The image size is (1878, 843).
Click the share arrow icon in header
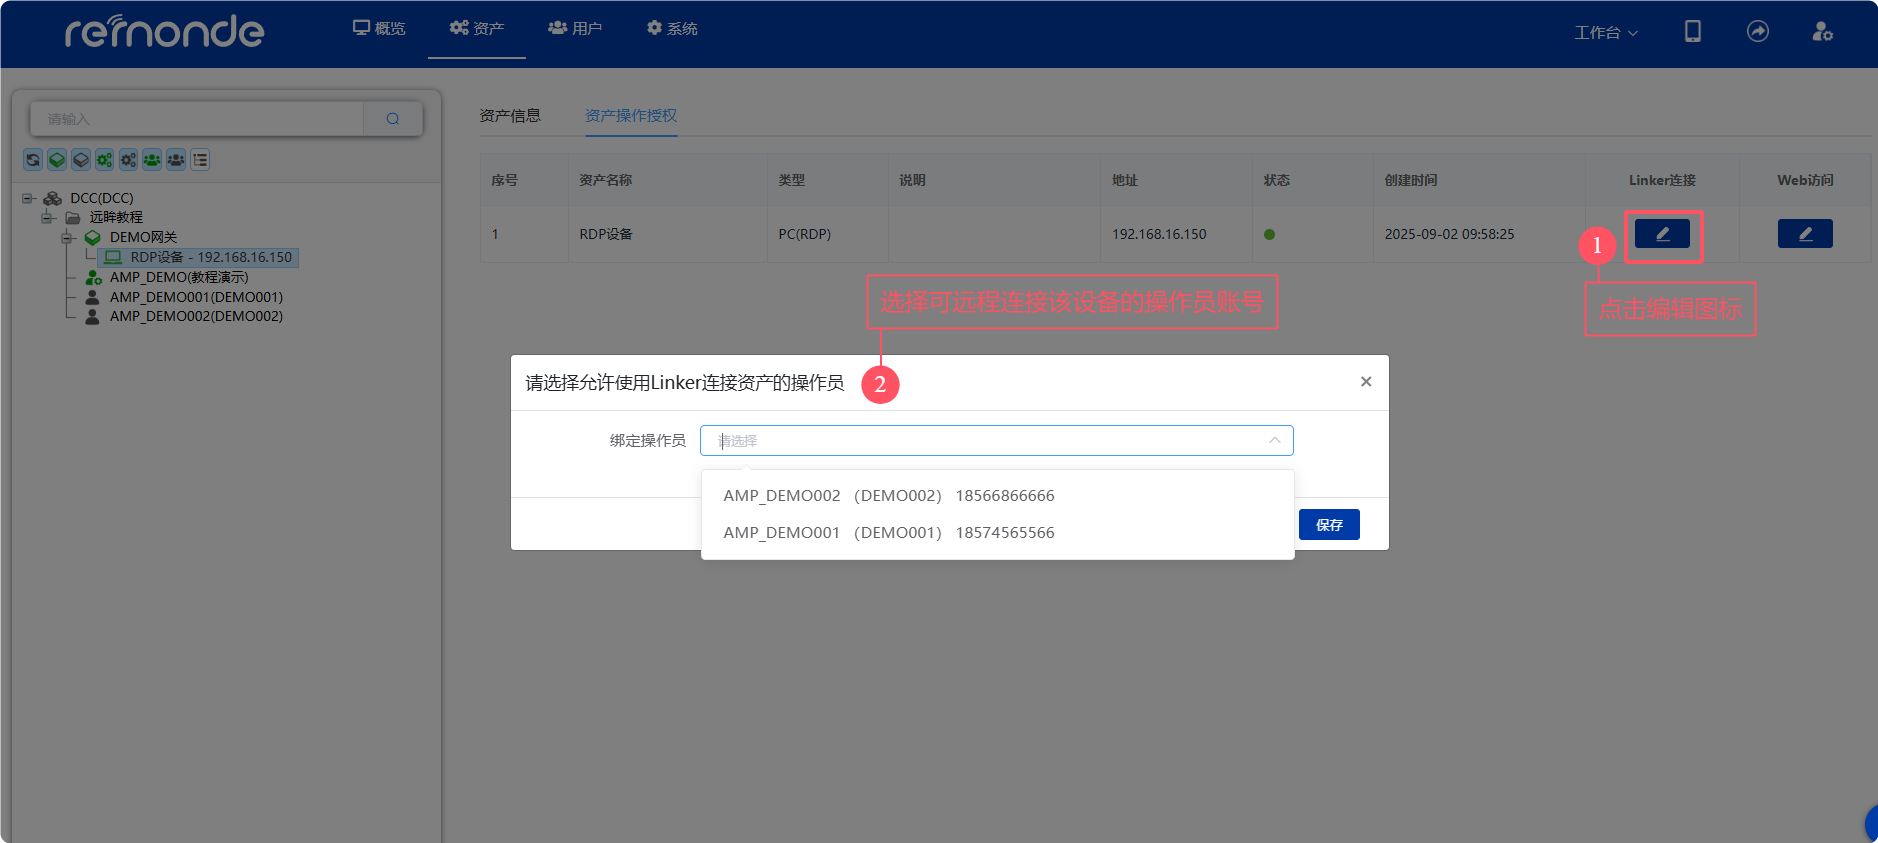coord(1757,32)
